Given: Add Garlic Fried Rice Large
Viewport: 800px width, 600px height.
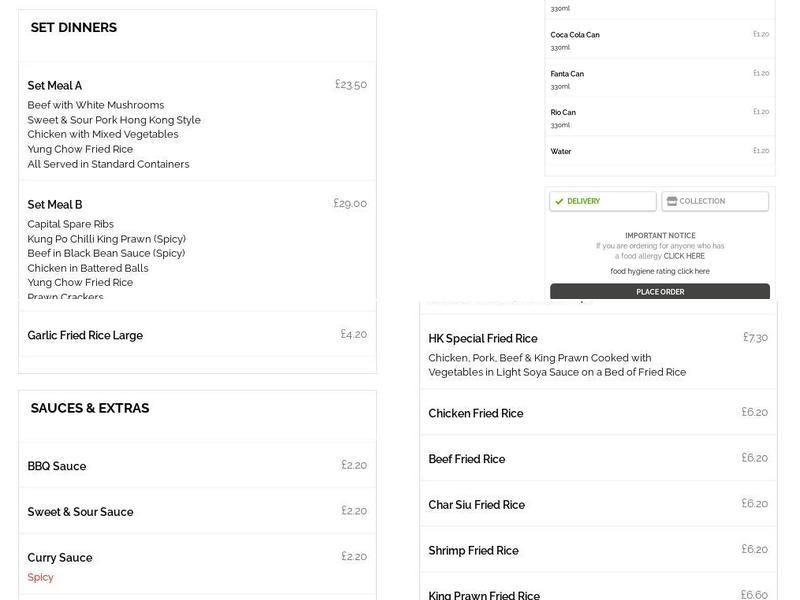Looking at the screenshot, I should click(x=197, y=335).
